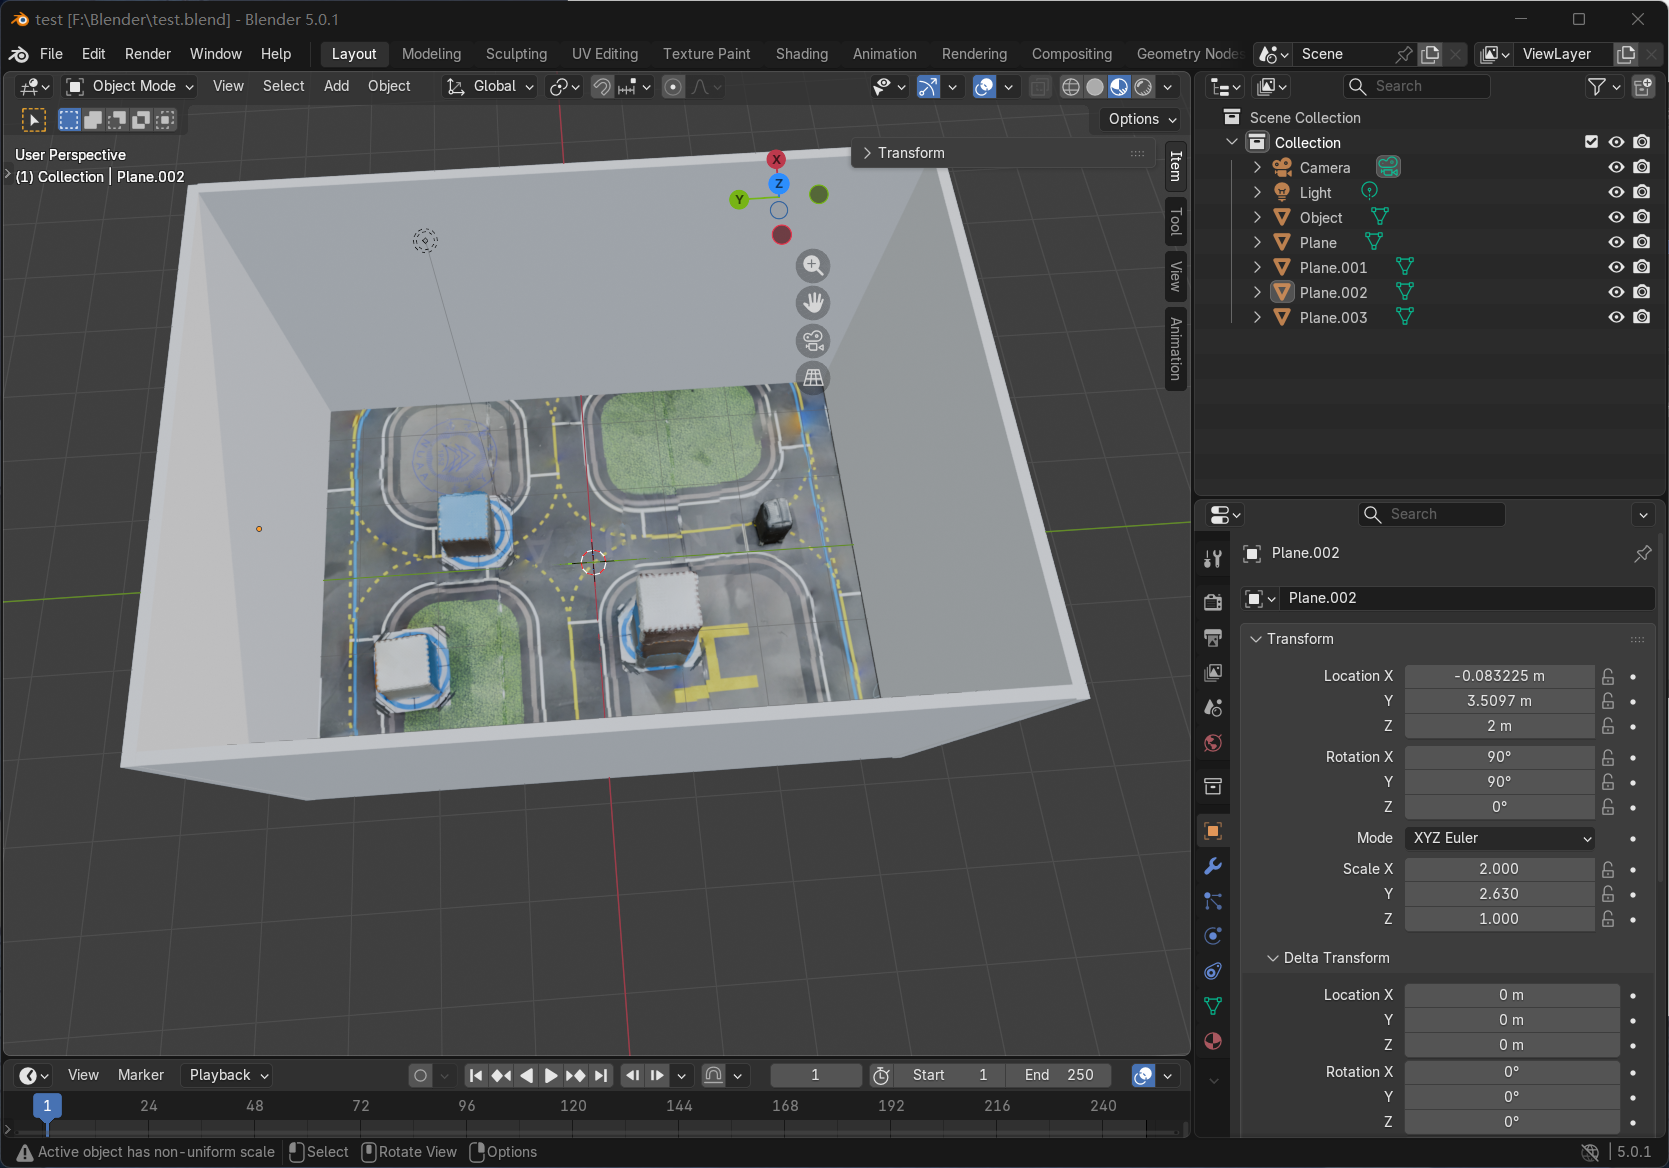Open the Modifiers wrench properties tab
Screen dimensions: 1669x1168
1213,866
